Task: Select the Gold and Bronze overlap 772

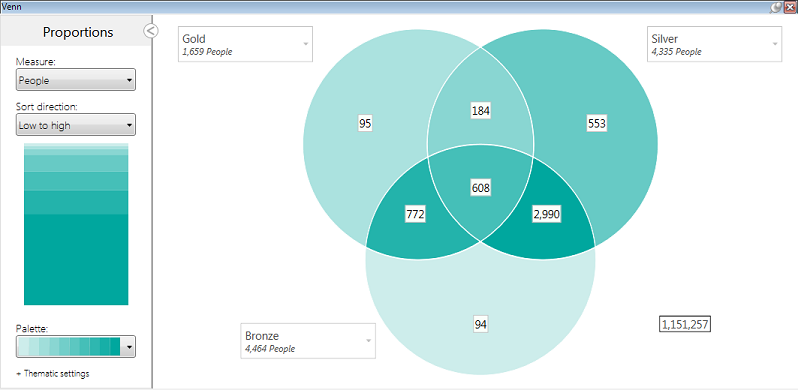Action: pyautogui.click(x=415, y=215)
